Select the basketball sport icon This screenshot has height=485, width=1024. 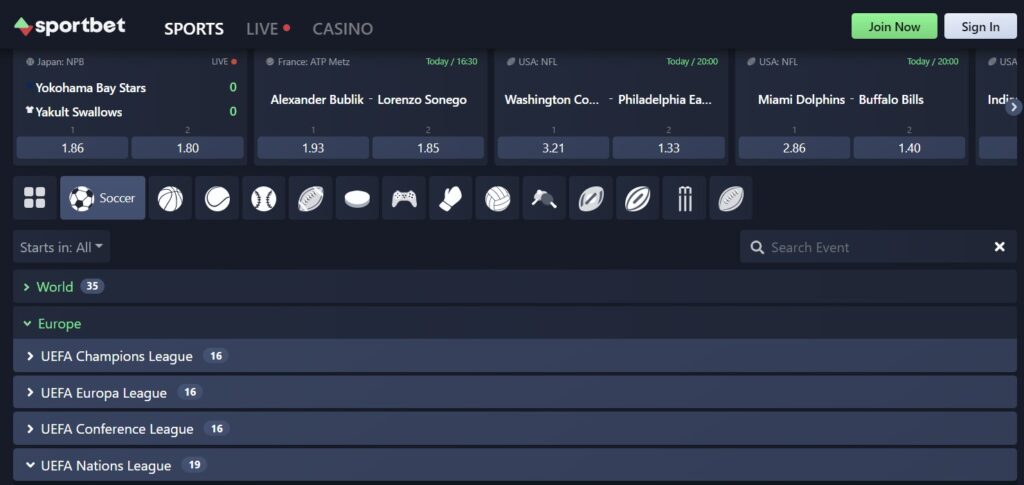[170, 198]
